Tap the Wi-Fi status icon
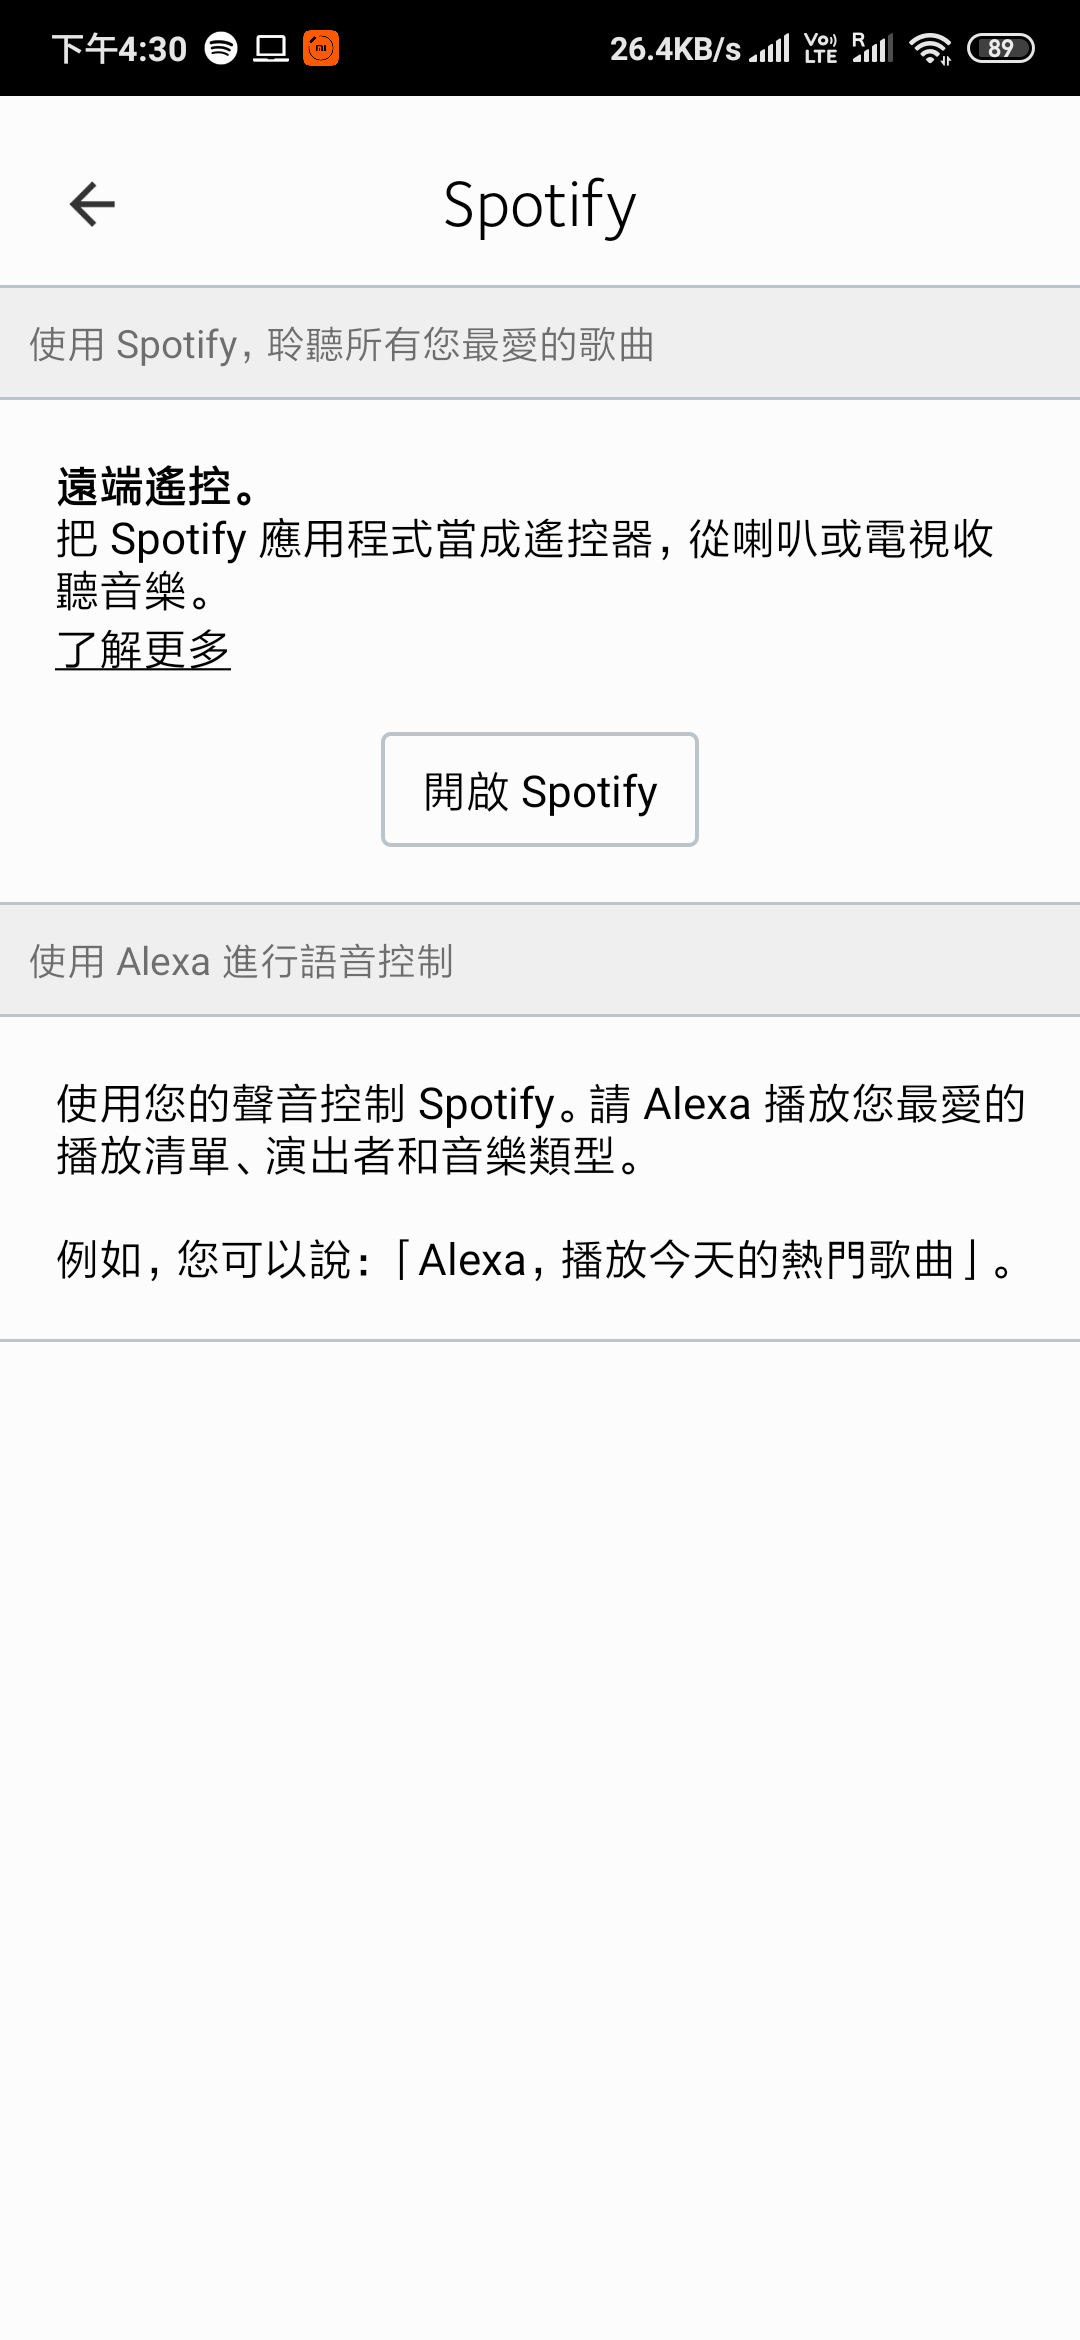 931,48
